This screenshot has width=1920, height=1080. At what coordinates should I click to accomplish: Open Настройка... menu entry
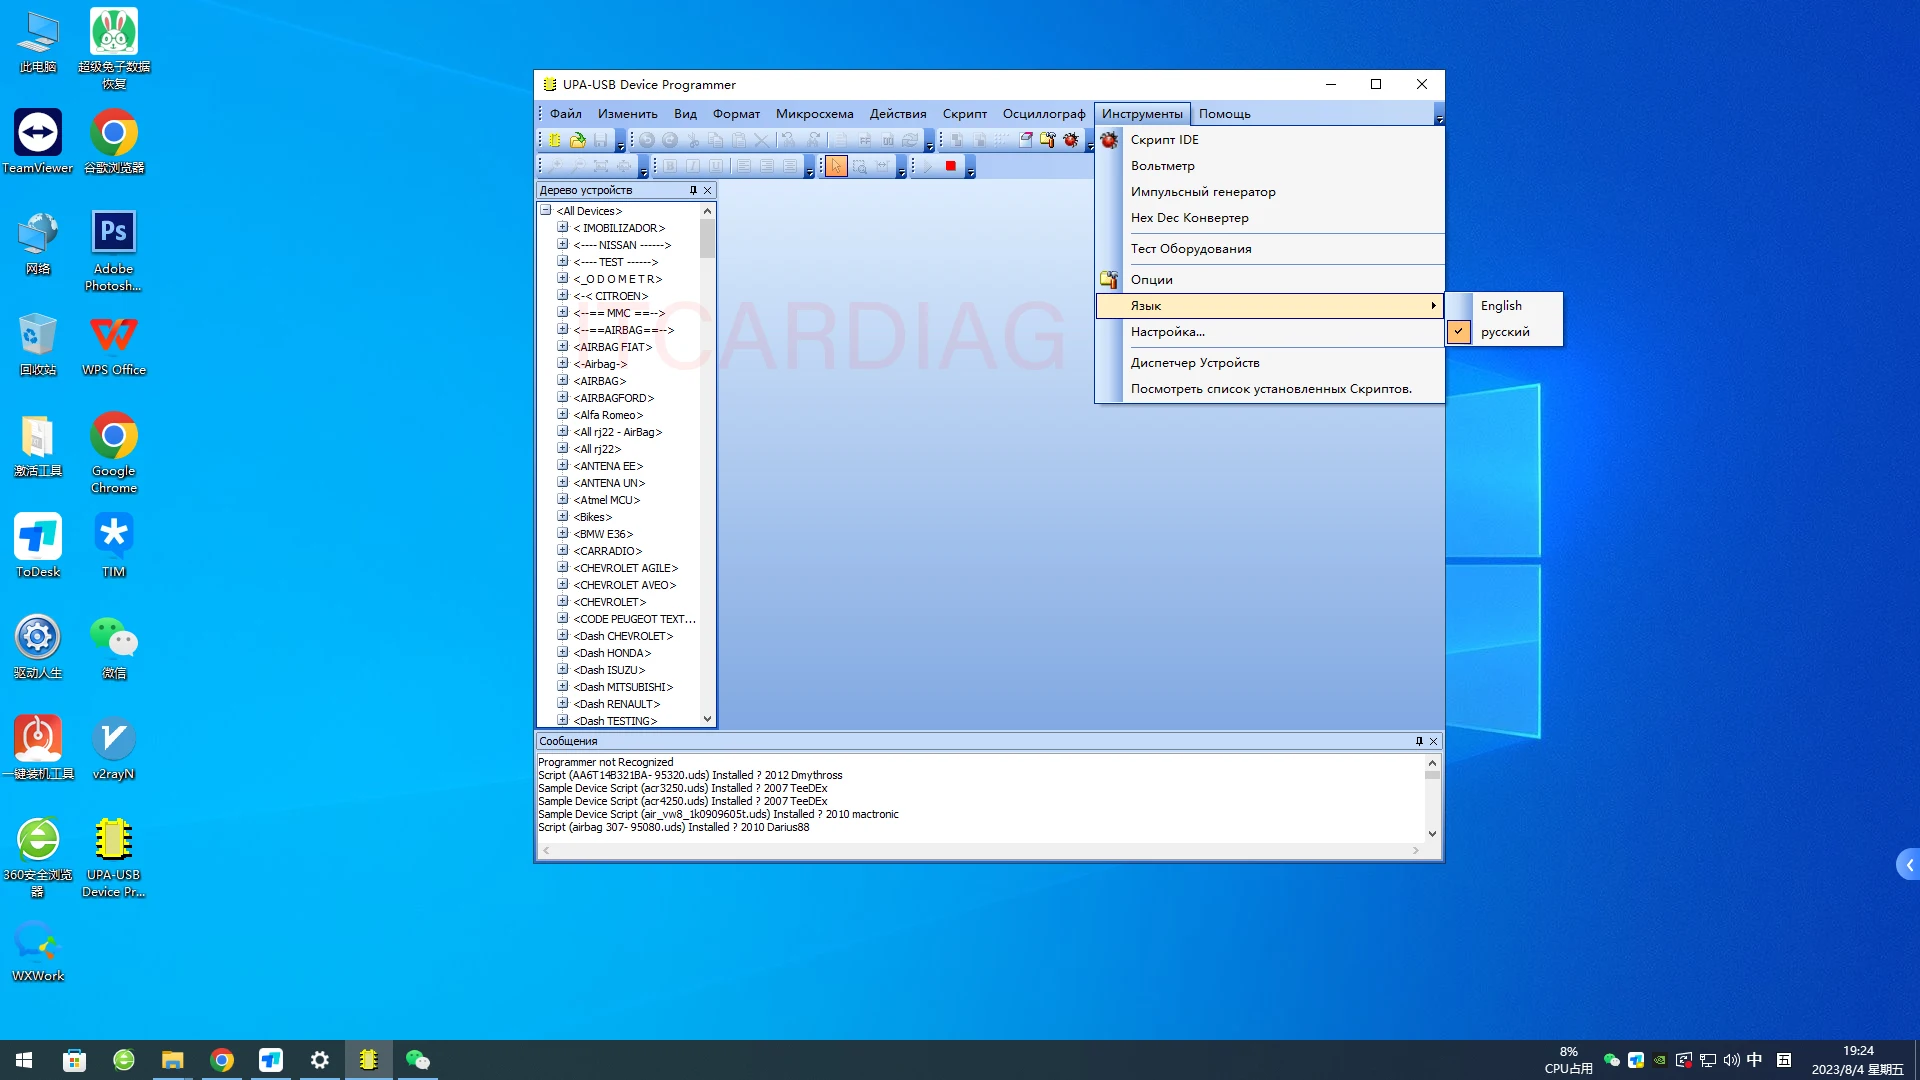(1270, 332)
